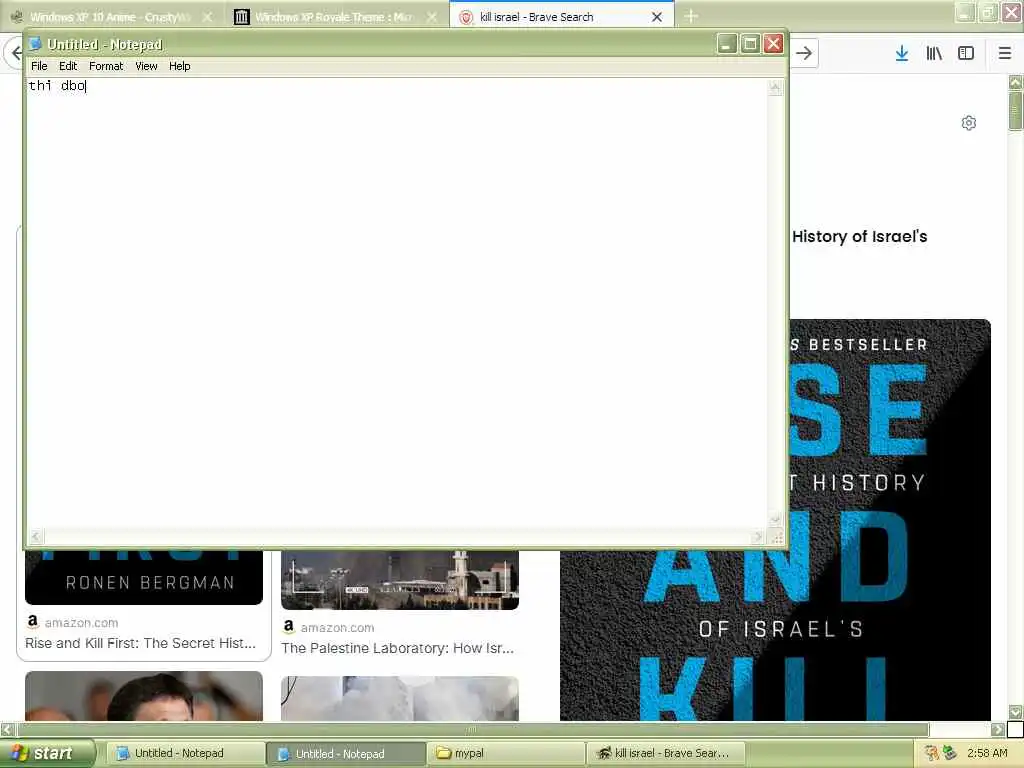Open the Rise and Kill First amazon link

click(140, 643)
